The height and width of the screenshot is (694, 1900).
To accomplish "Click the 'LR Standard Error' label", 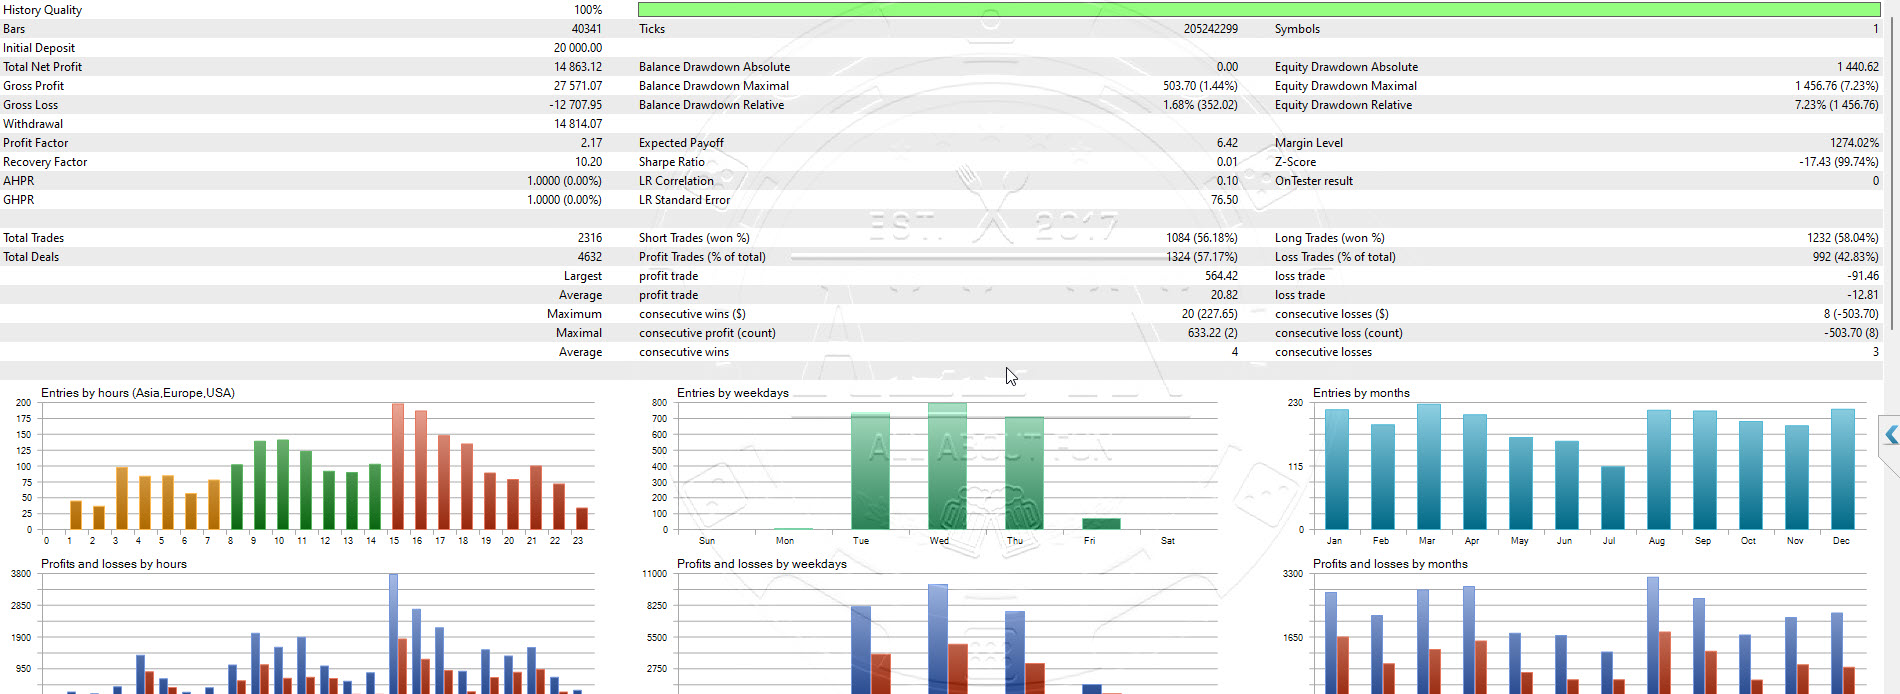I will (685, 200).
